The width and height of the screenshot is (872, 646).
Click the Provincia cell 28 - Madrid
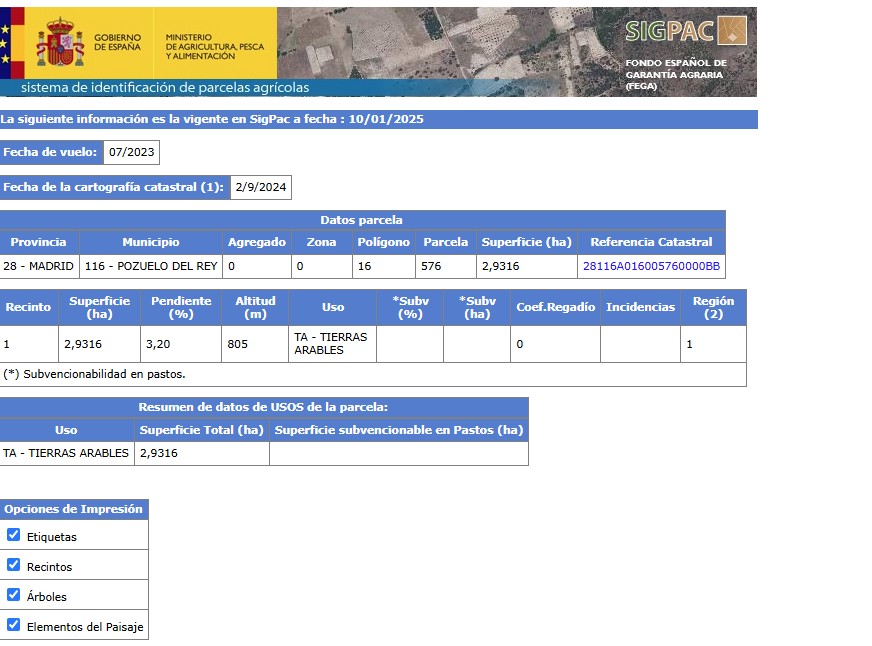(x=38, y=266)
